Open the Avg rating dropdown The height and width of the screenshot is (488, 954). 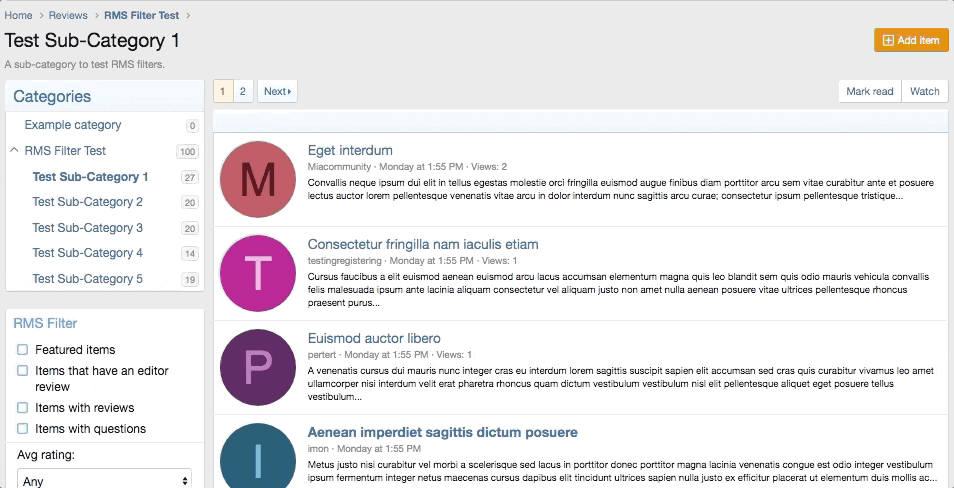coord(104,481)
